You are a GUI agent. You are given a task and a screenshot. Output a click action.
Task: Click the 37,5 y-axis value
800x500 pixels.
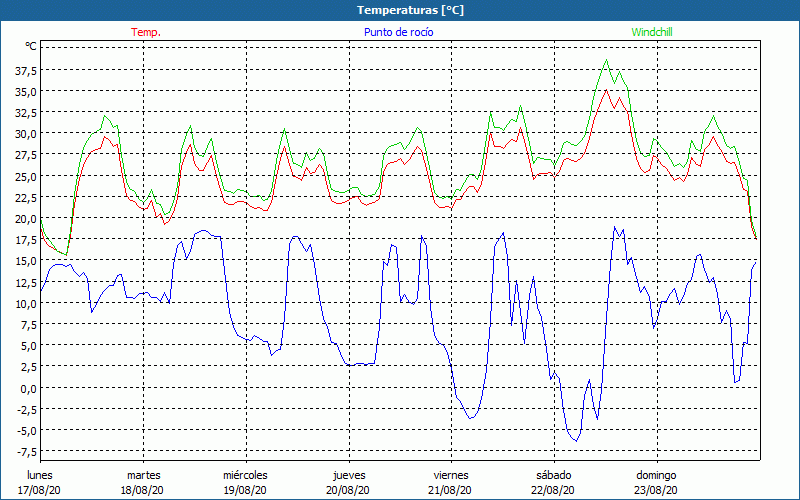click(26, 71)
